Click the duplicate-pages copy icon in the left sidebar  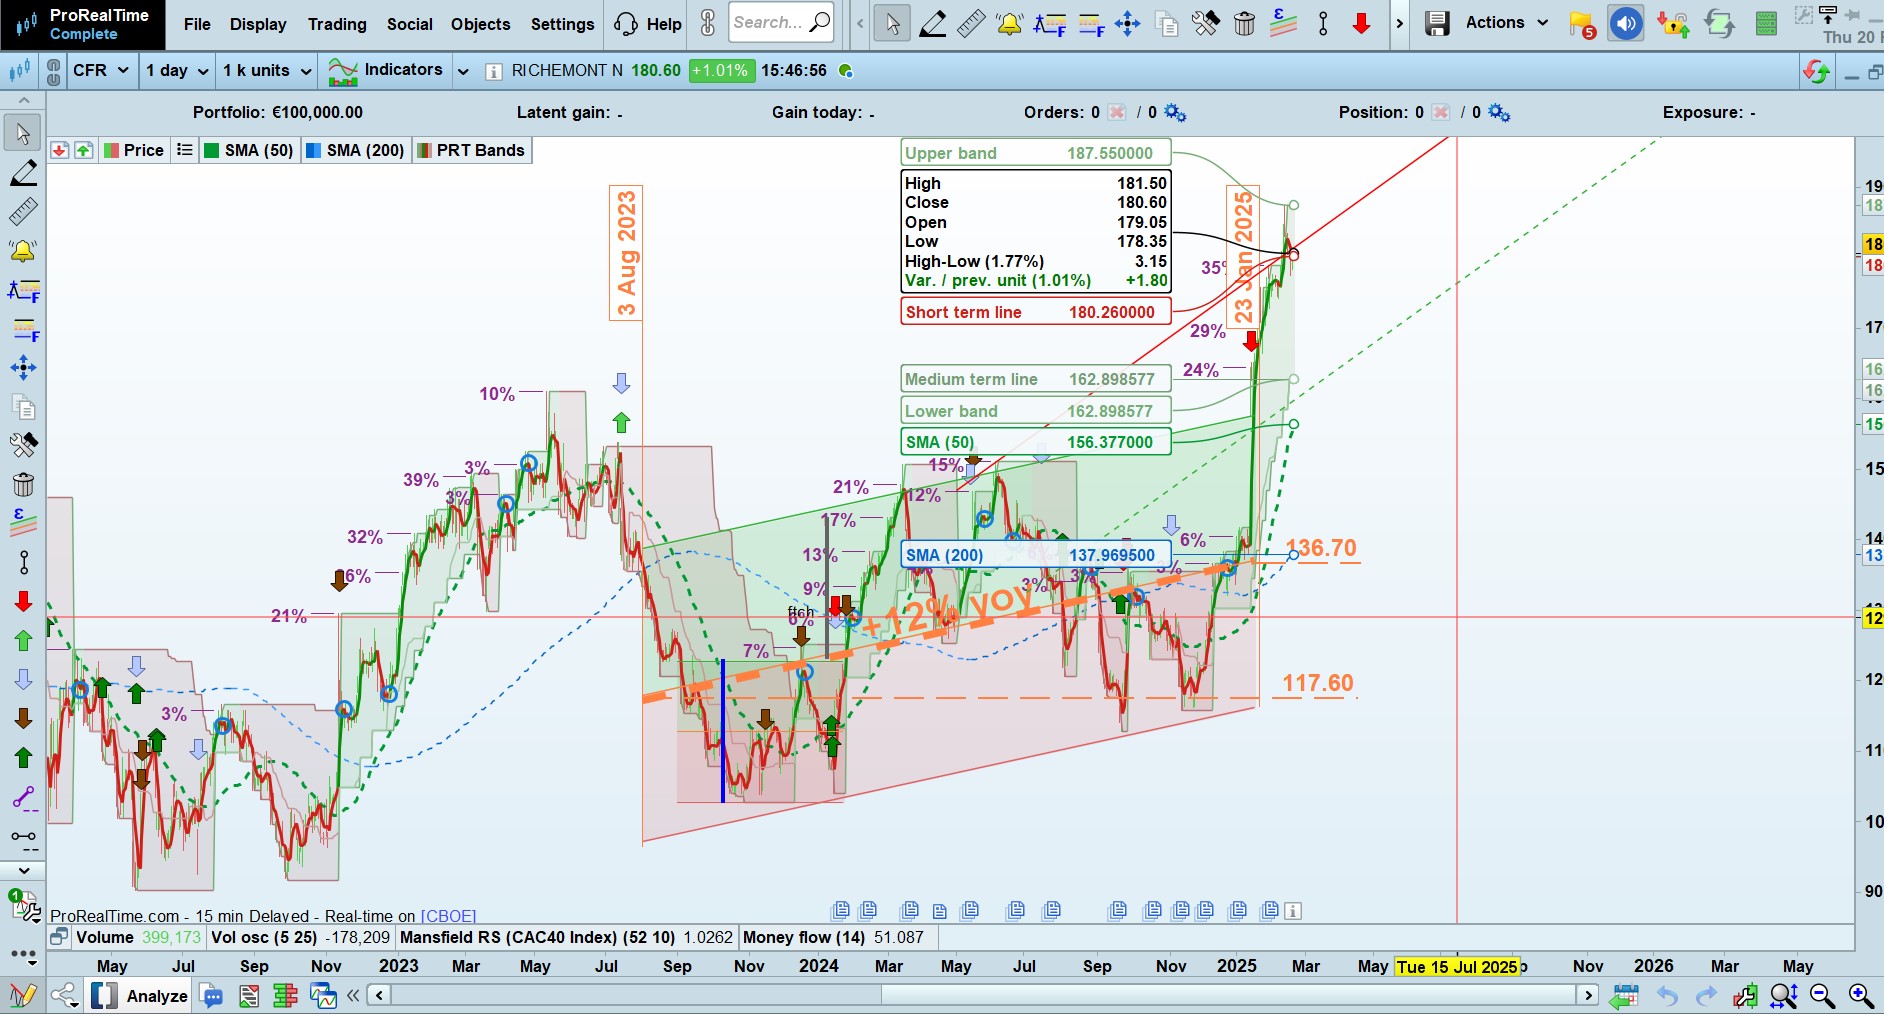pyautogui.click(x=23, y=406)
